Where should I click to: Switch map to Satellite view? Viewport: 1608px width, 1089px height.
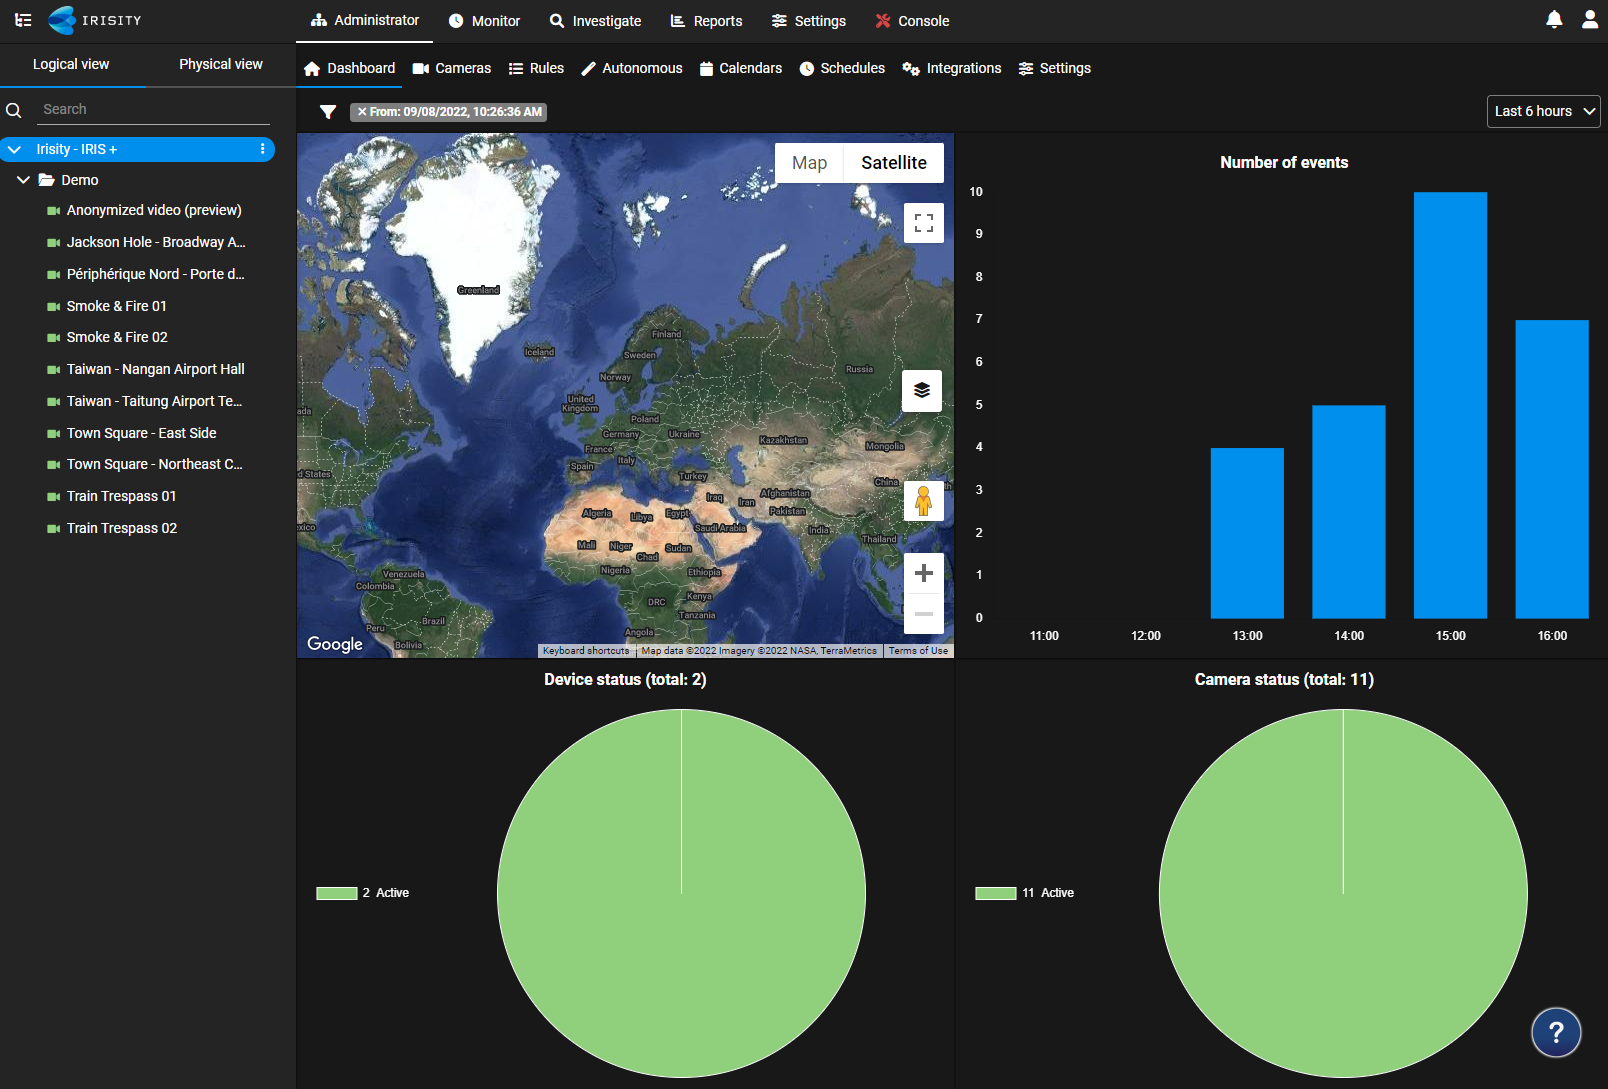click(x=893, y=163)
